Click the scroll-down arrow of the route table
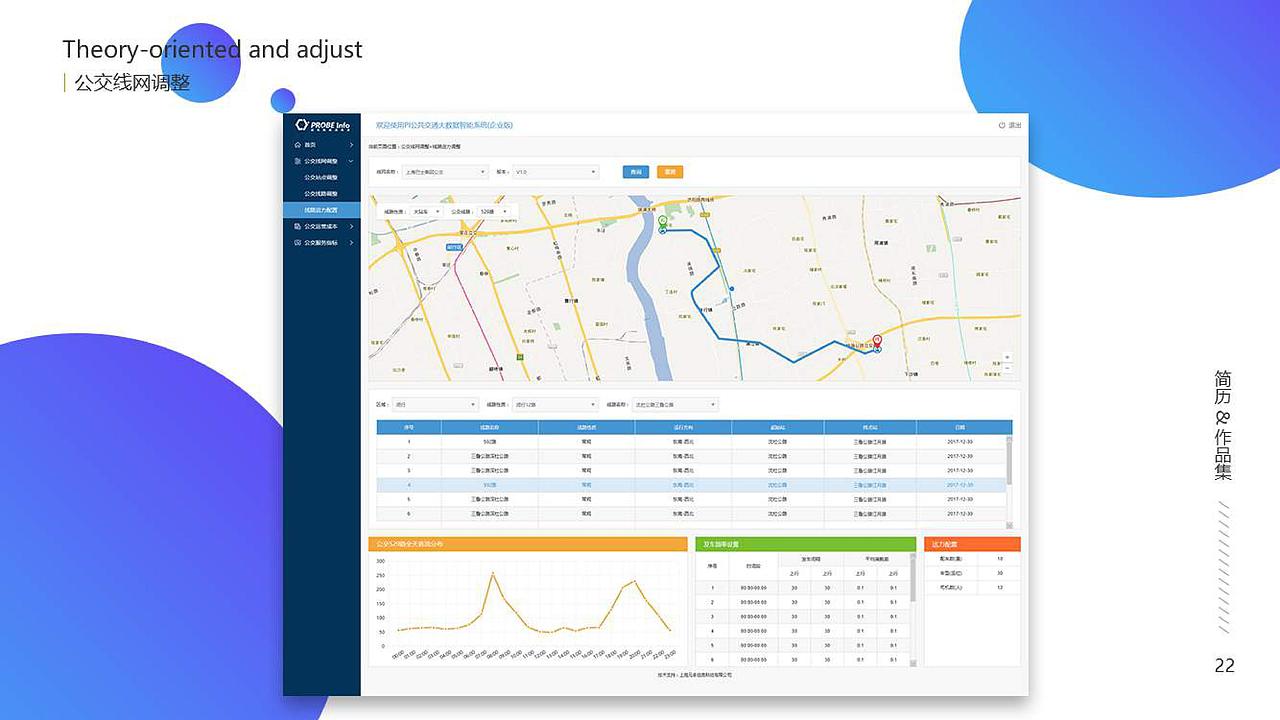The height and width of the screenshot is (720, 1280). 1009,525
